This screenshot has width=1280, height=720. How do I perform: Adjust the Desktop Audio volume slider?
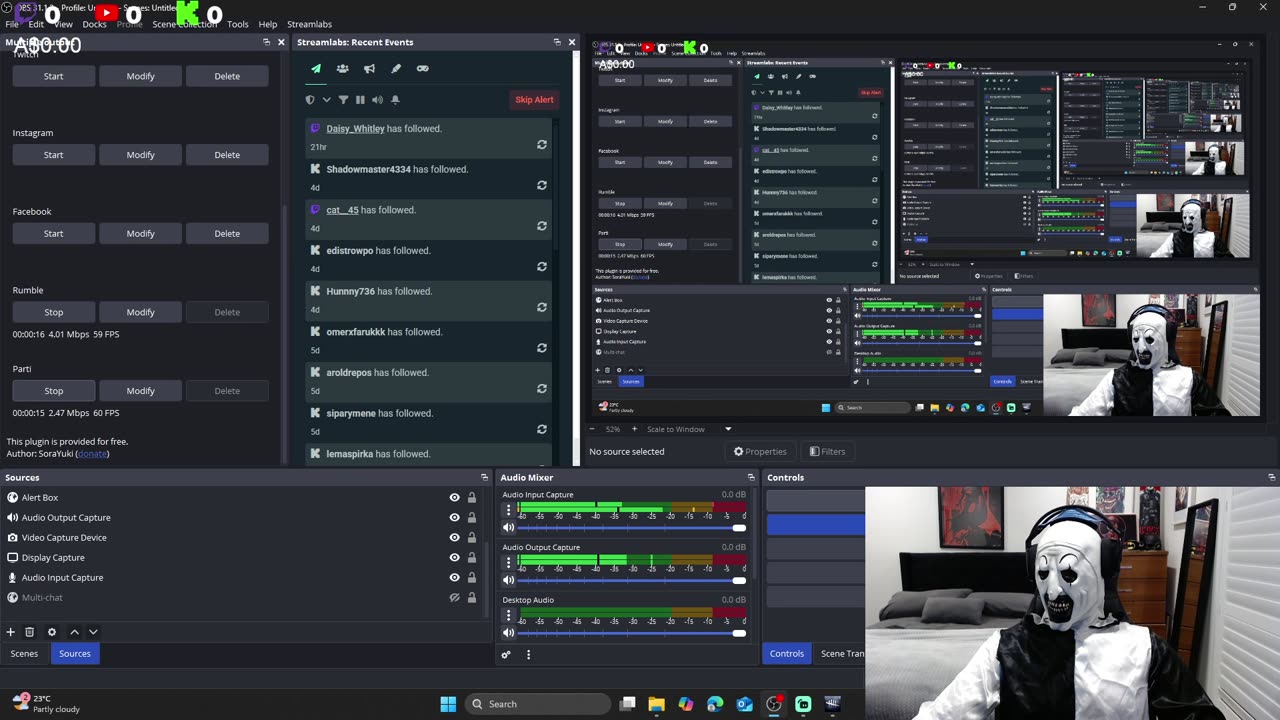(632, 633)
